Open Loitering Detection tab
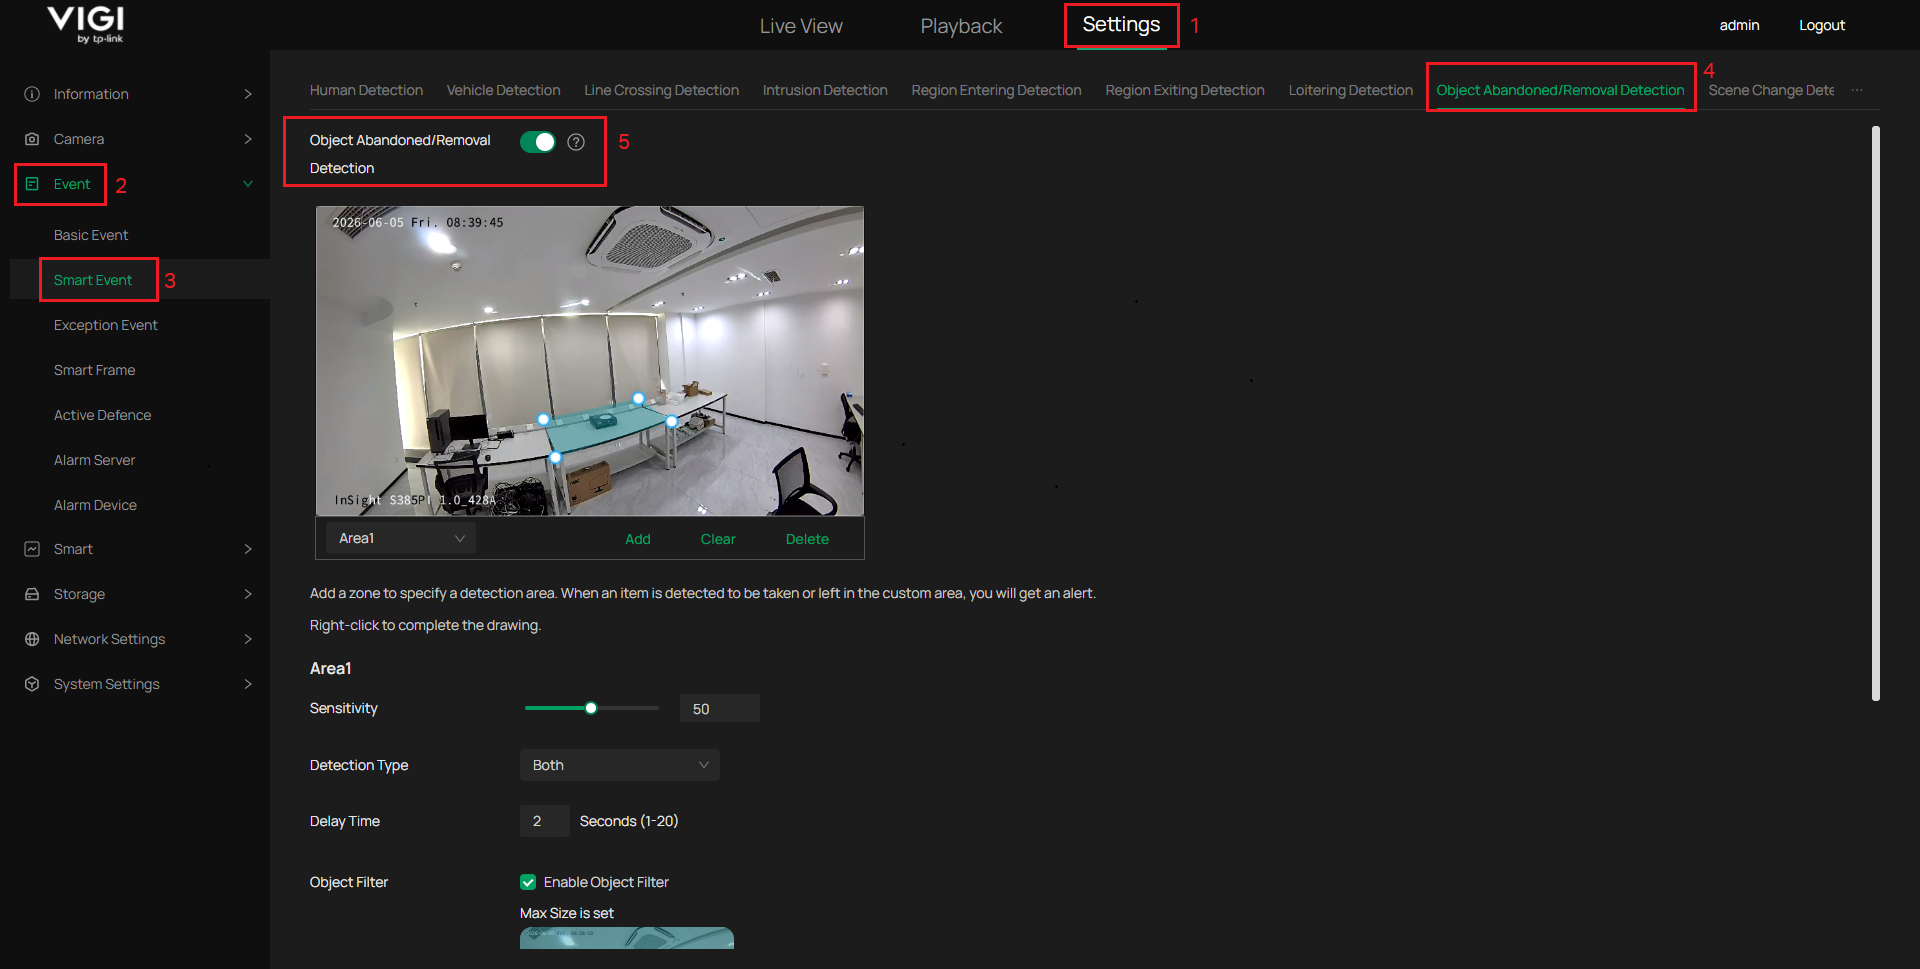Screen dimensions: 1920x969 point(1350,90)
